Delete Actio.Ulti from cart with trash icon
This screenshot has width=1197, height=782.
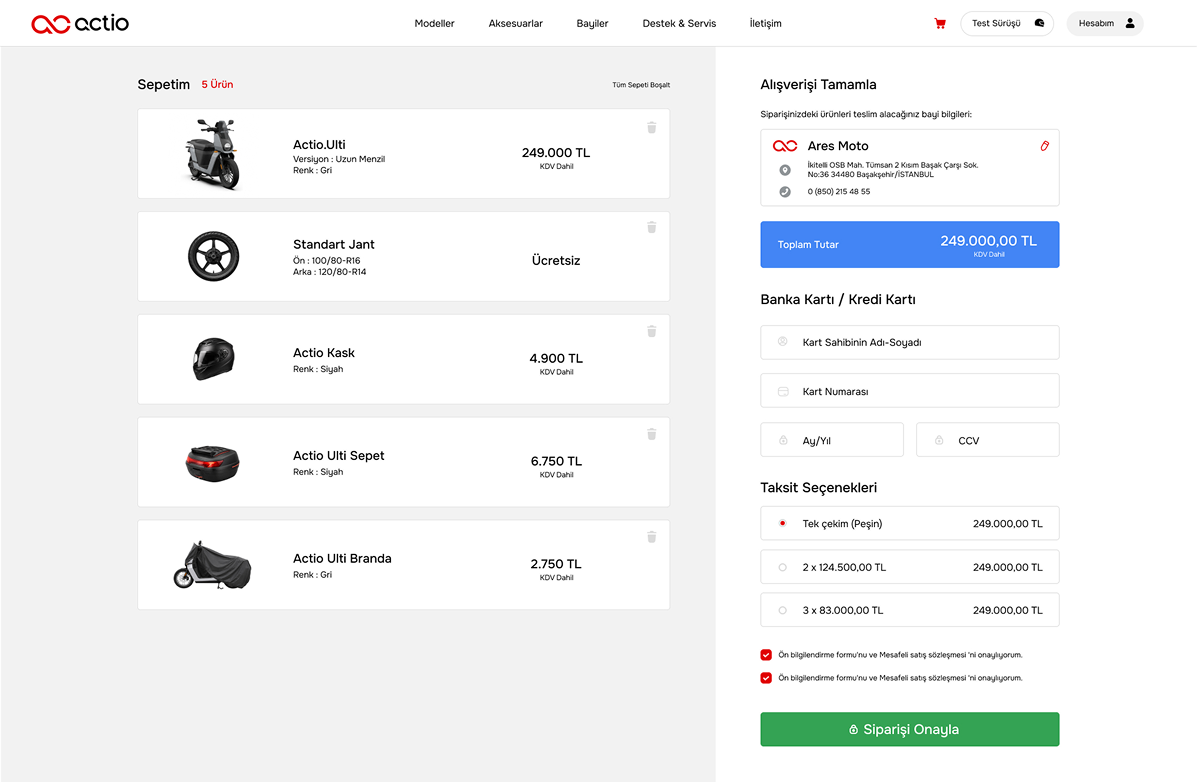tap(652, 128)
